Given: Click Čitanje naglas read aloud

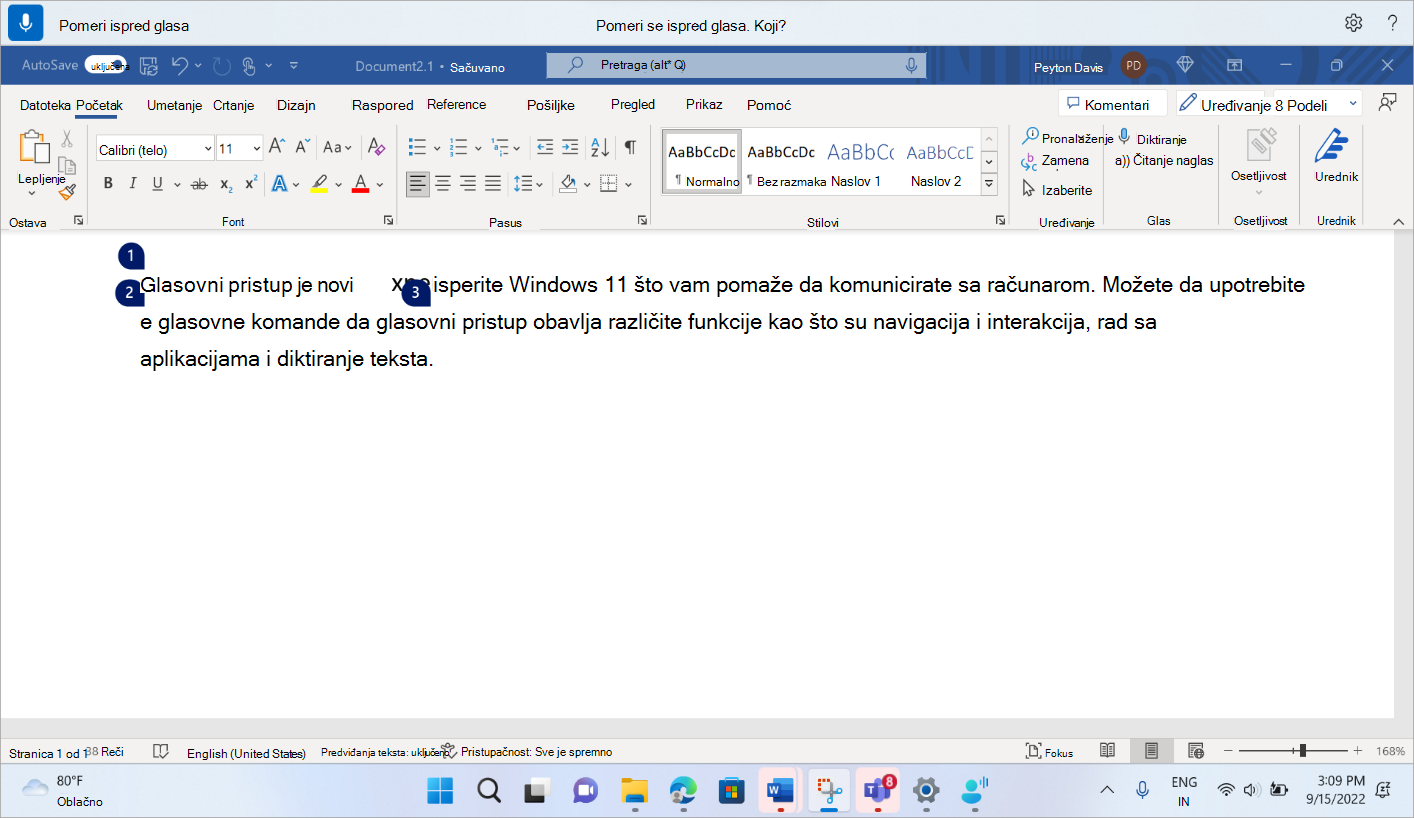Looking at the screenshot, I should [x=1164, y=160].
